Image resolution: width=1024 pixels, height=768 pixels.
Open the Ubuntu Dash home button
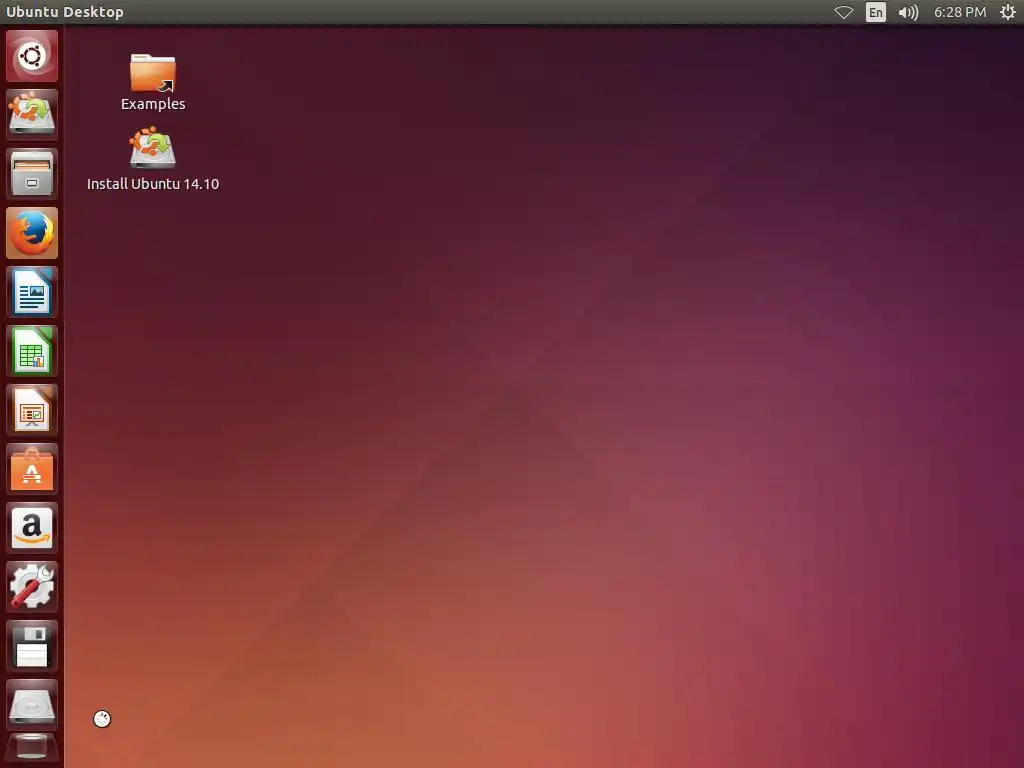click(32, 56)
